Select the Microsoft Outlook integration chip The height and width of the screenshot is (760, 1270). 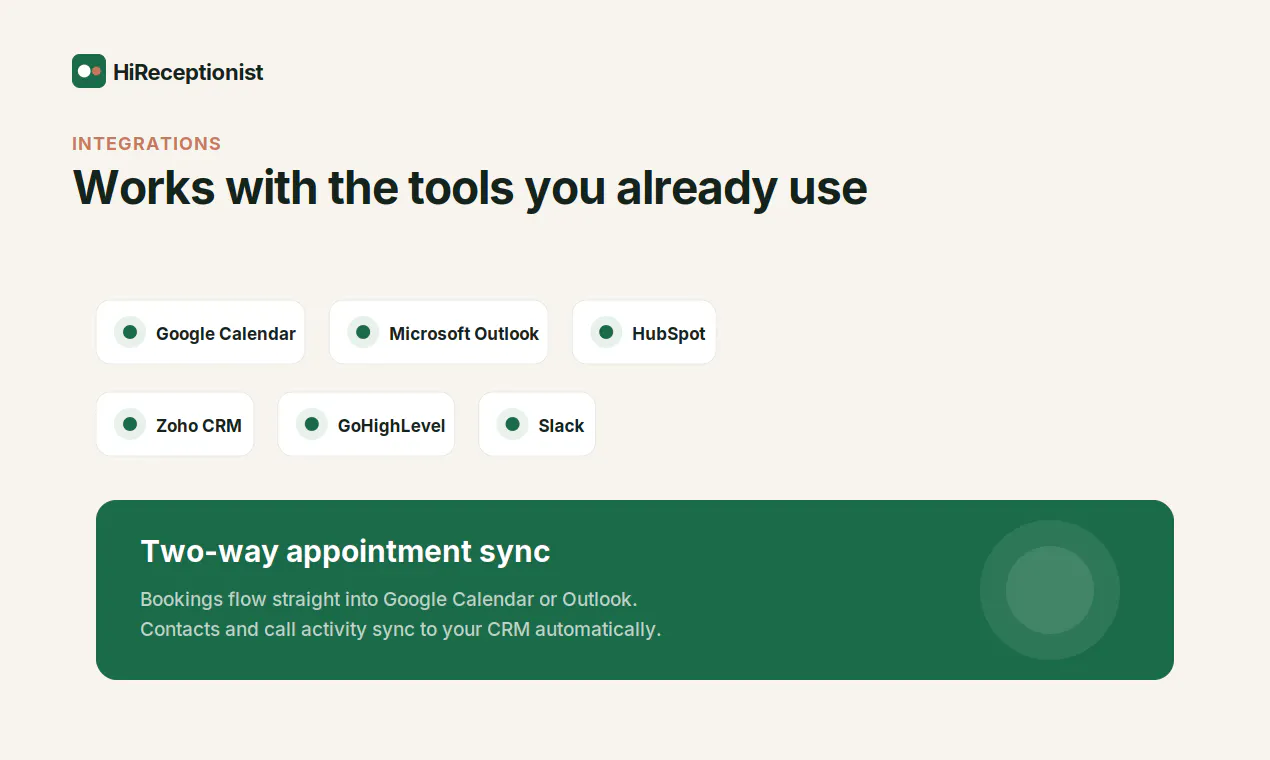click(438, 333)
